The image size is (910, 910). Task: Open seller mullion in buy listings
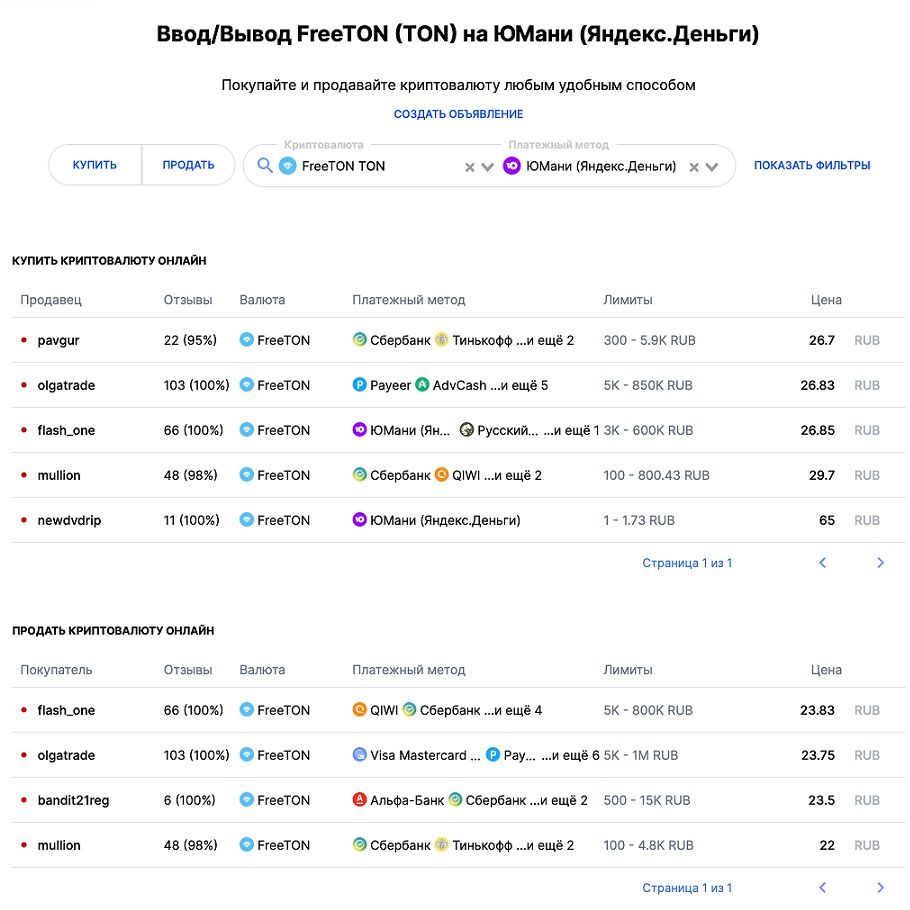pos(59,475)
